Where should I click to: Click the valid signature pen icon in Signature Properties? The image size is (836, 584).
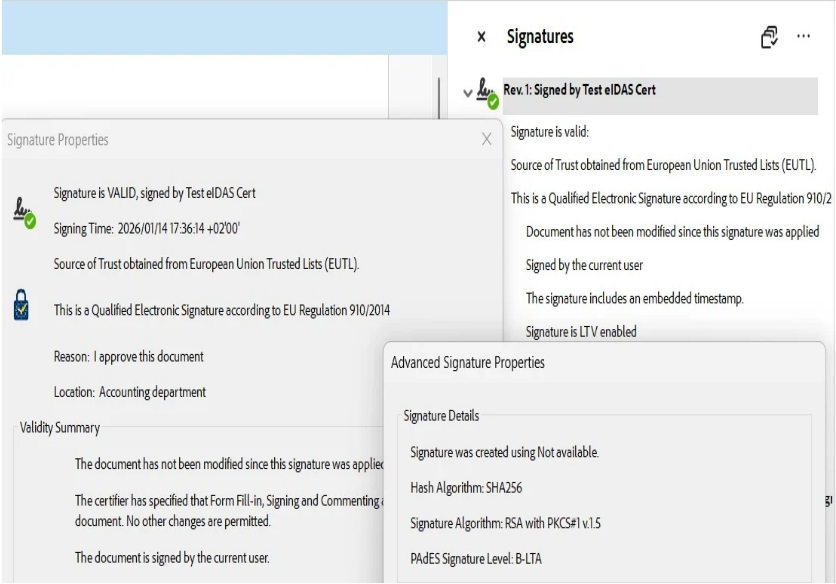[x=25, y=213]
